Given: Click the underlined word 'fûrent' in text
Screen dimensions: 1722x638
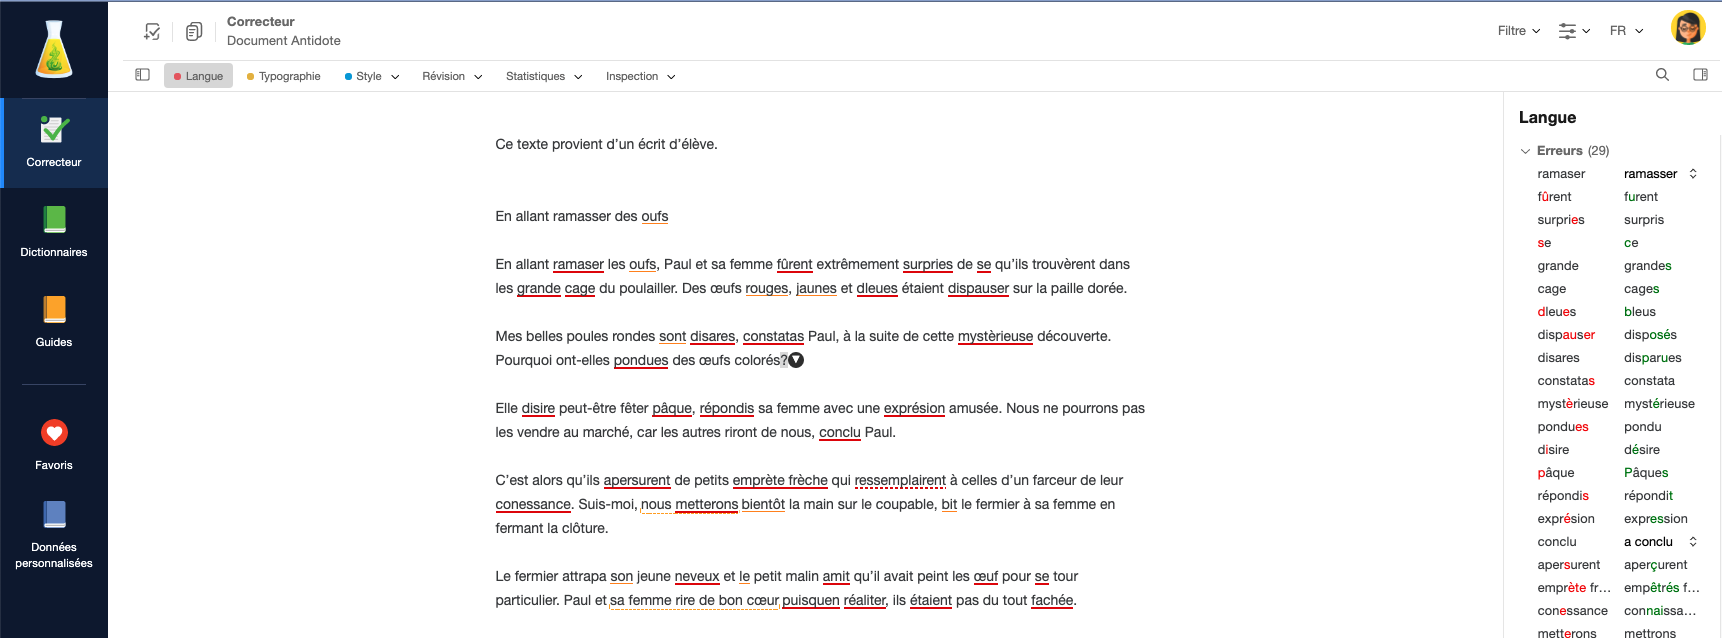Looking at the screenshot, I should pyautogui.click(x=794, y=265).
